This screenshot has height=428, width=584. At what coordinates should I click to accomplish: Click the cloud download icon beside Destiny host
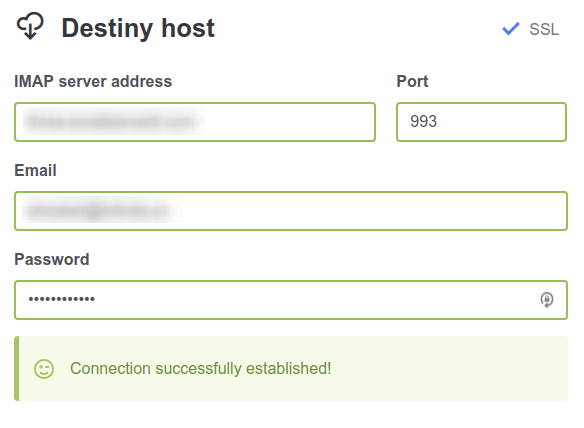click(30, 26)
